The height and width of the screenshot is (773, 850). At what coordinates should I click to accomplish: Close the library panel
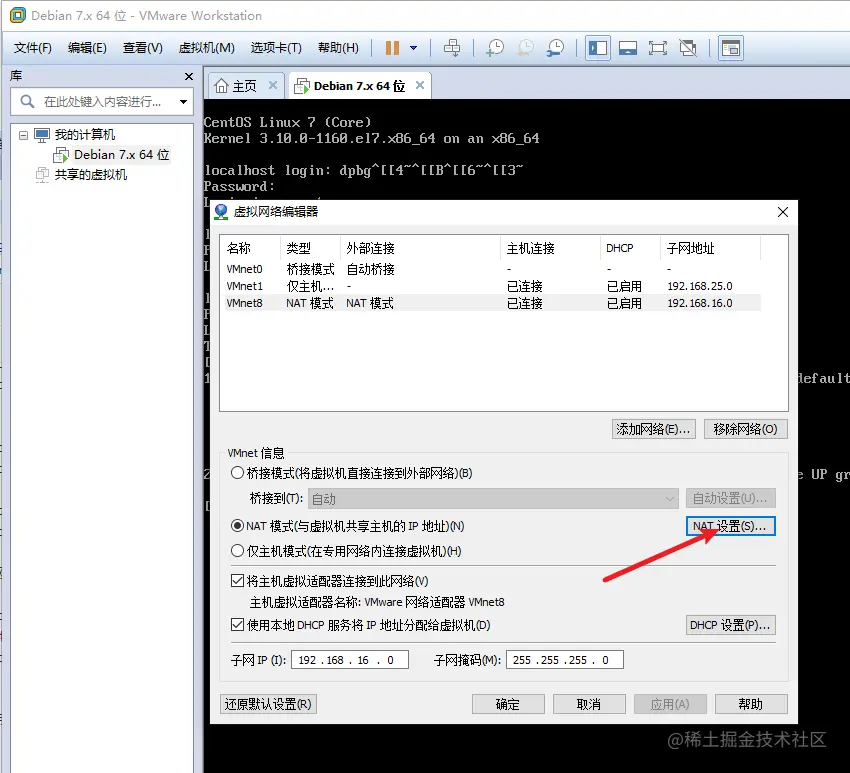[189, 76]
